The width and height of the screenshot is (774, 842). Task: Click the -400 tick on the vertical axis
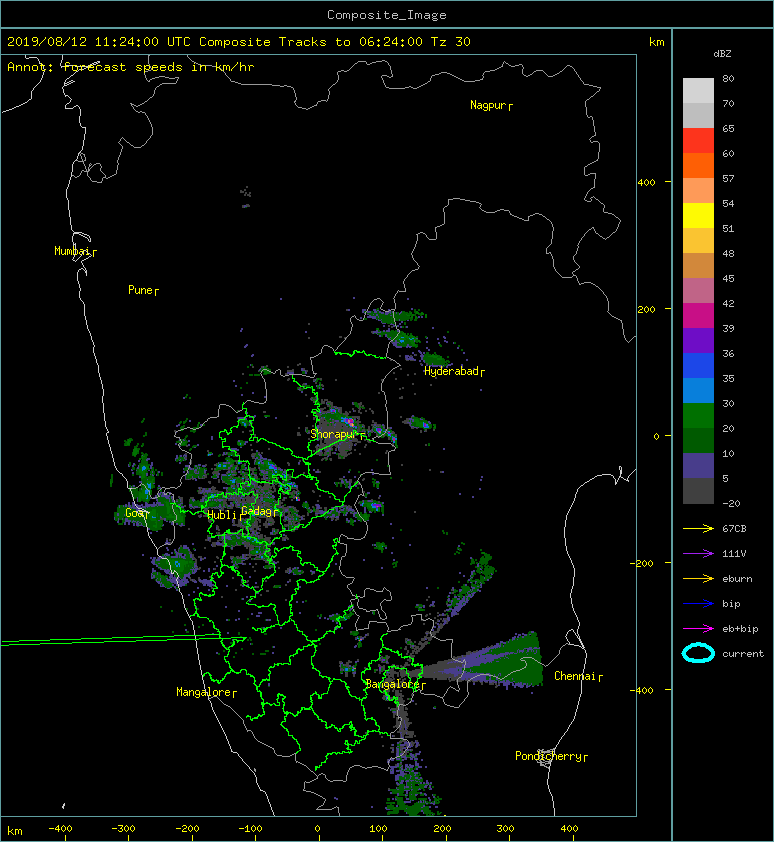tap(642, 689)
